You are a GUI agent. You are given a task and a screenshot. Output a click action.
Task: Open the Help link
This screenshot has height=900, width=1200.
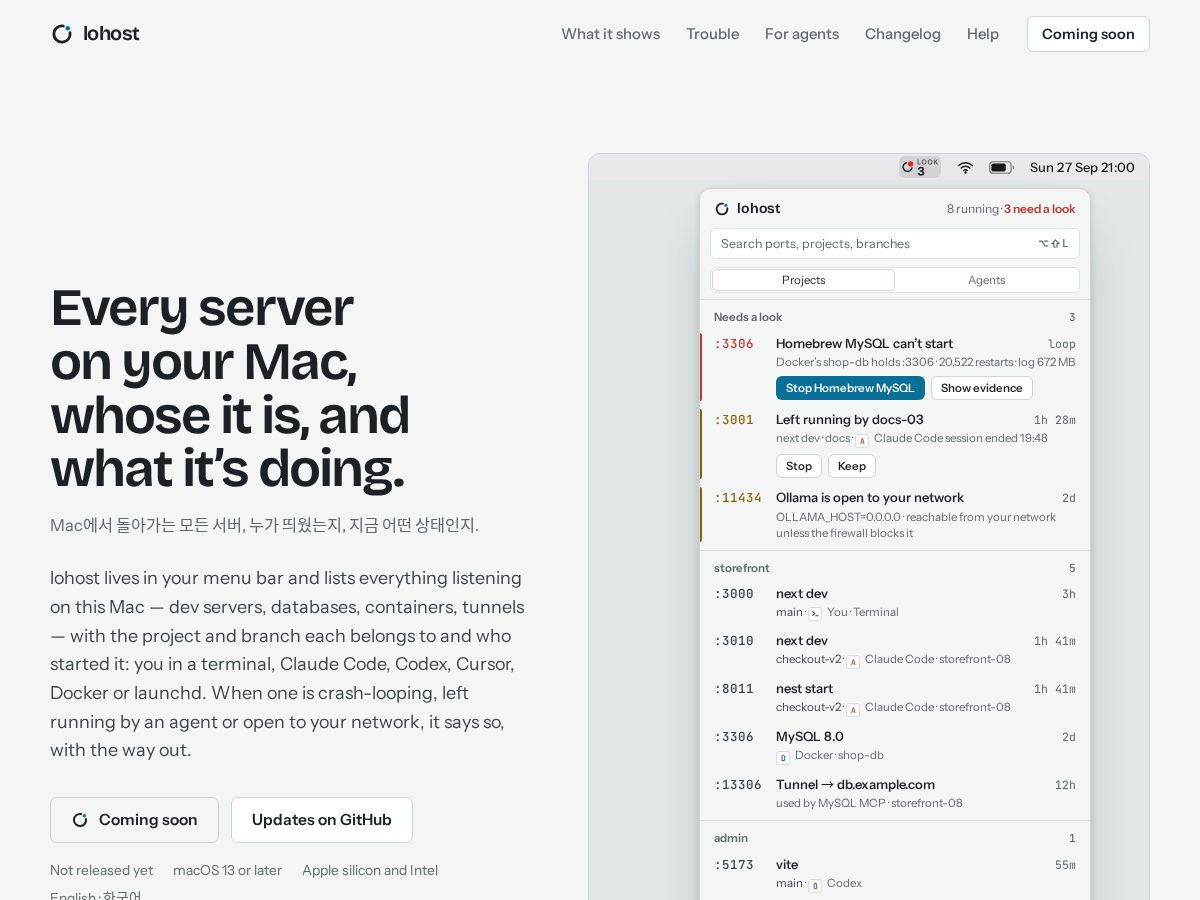pyautogui.click(x=983, y=34)
